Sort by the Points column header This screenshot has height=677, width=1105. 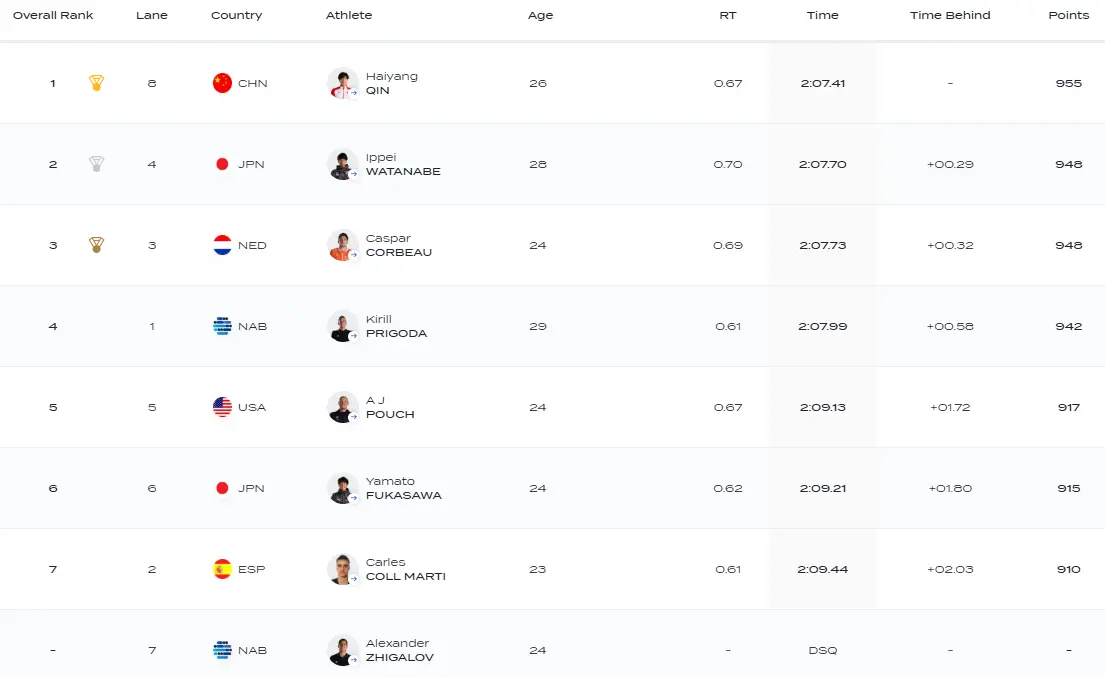(1068, 15)
